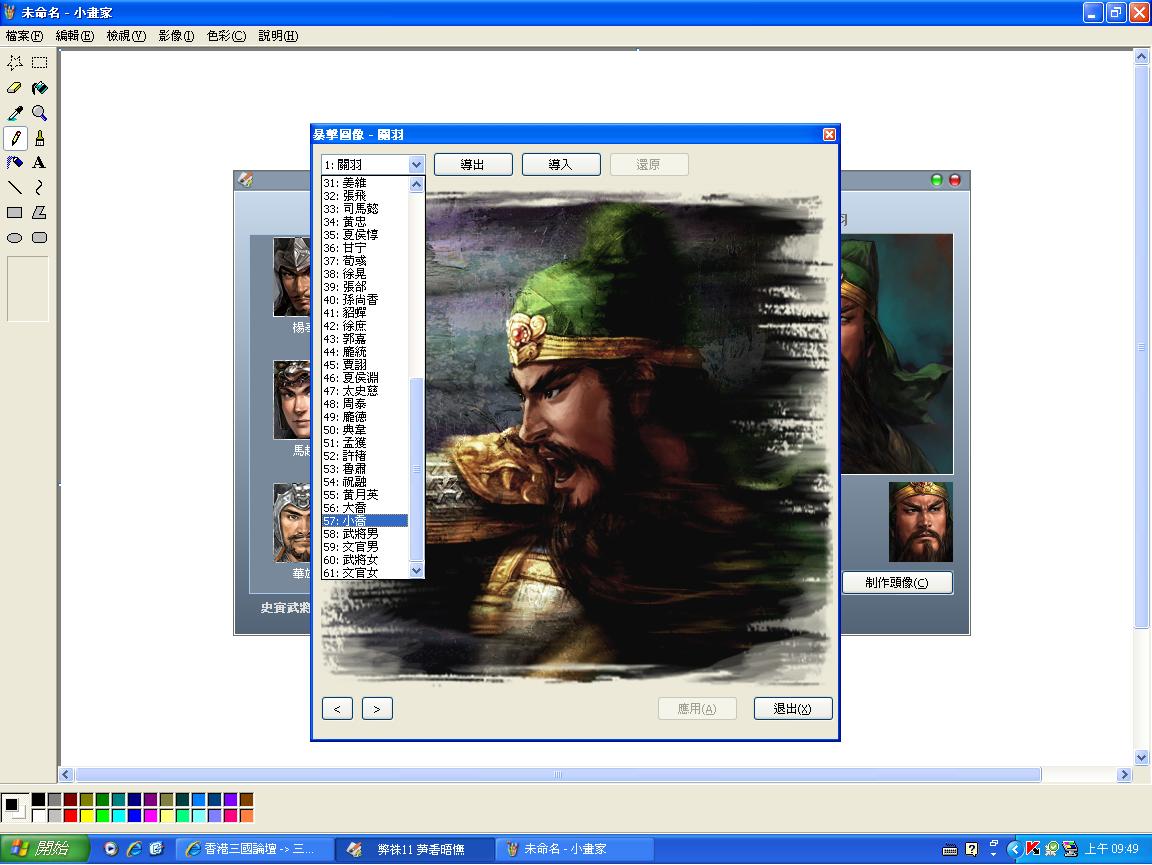Open the 編輯(E) menu
The height and width of the screenshot is (865, 1152).
coord(75,36)
